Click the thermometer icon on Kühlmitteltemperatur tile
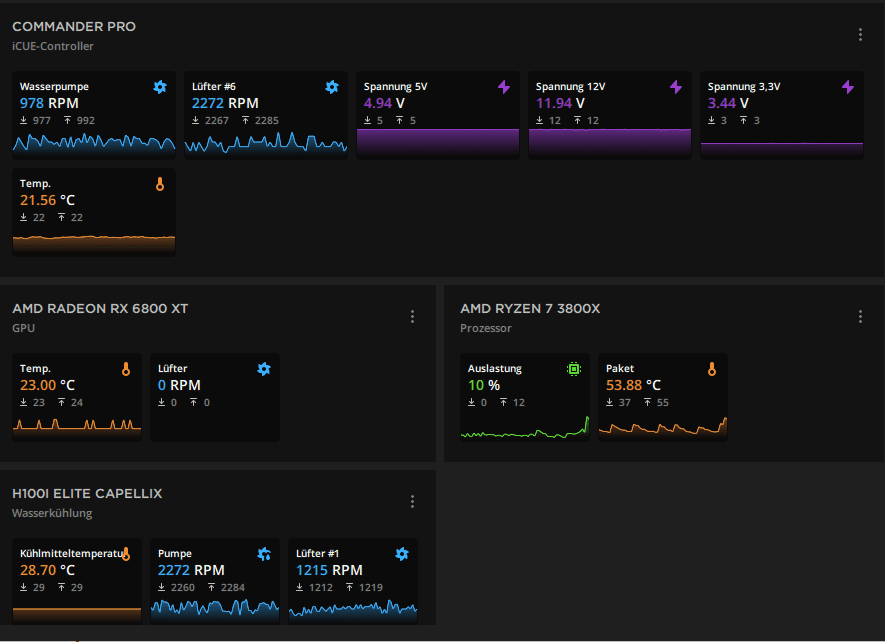The width and height of the screenshot is (885, 642). 126,554
